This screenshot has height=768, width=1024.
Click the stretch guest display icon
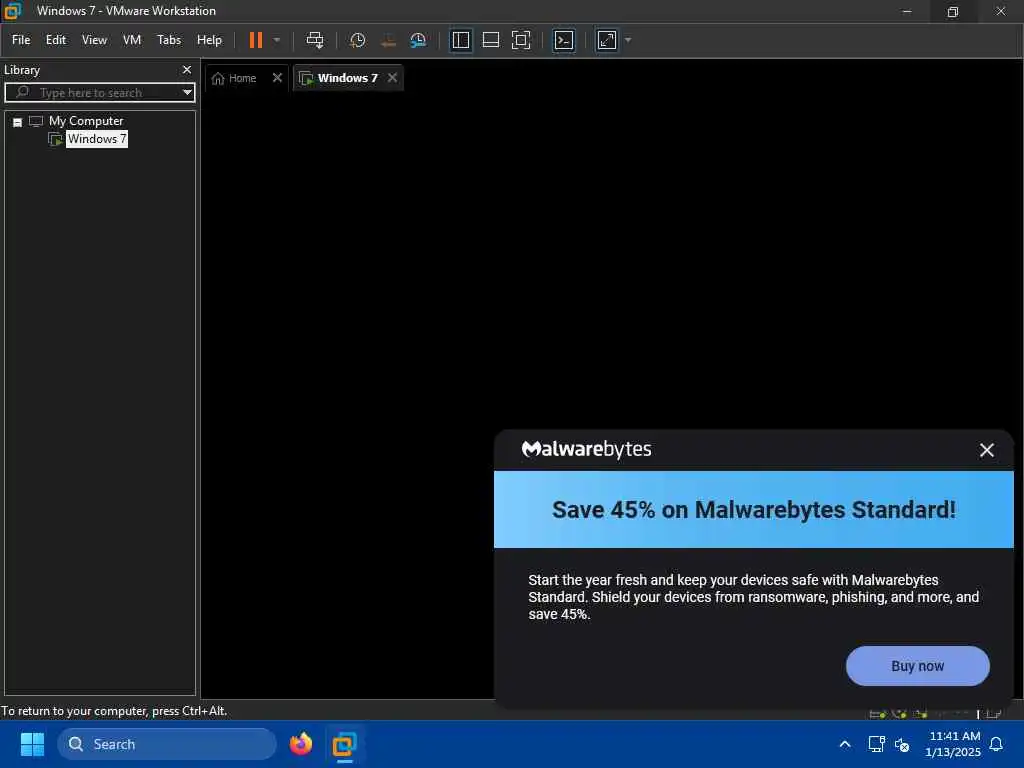click(x=607, y=40)
